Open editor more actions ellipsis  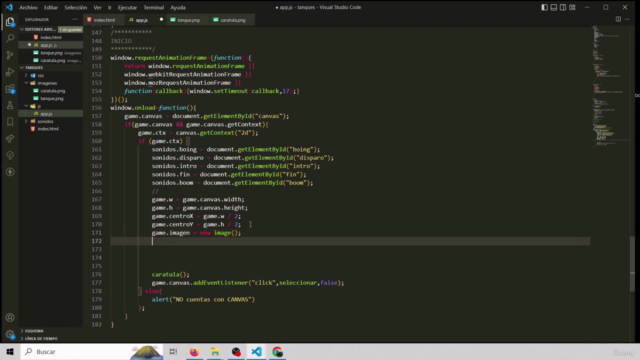627,19
